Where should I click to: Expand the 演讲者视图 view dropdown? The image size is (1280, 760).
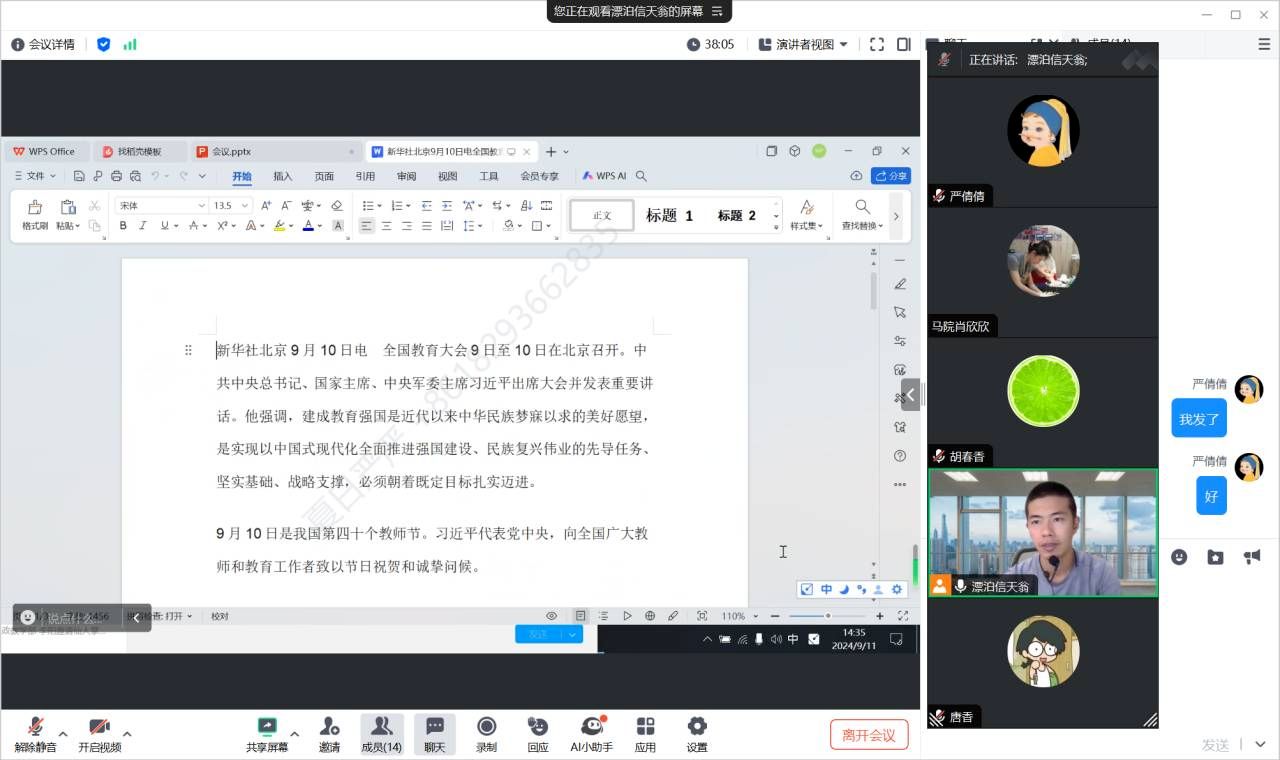[x=804, y=44]
